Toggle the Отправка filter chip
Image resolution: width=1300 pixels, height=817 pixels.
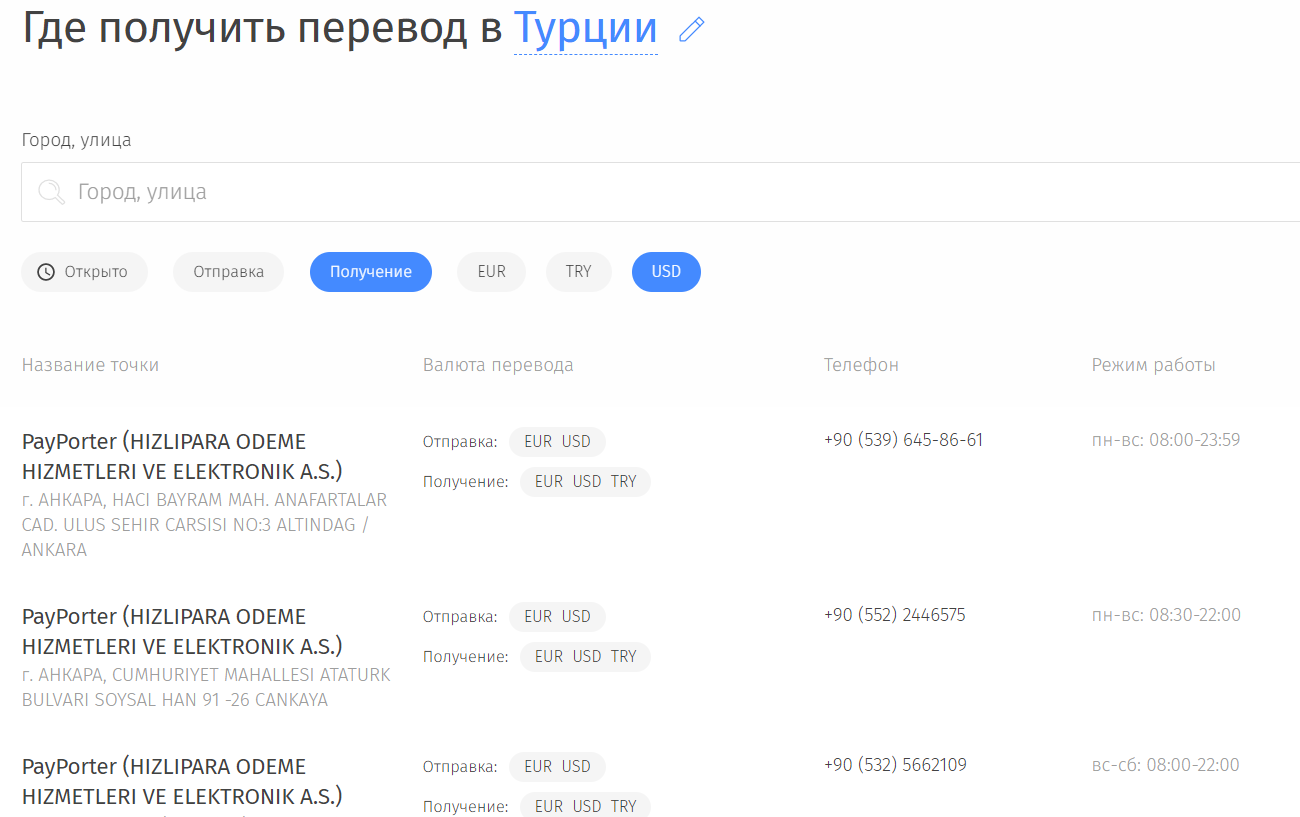(229, 272)
